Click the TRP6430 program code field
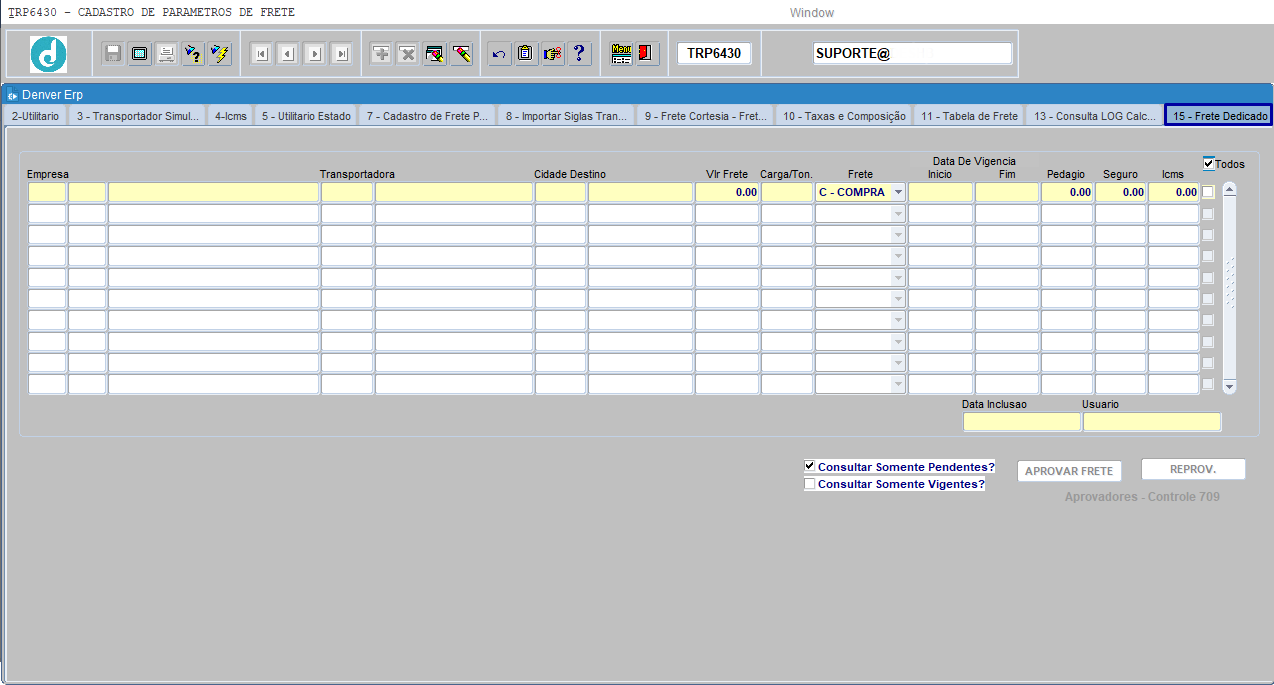This screenshot has width=1274, height=685. pyautogui.click(x=714, y=53)
